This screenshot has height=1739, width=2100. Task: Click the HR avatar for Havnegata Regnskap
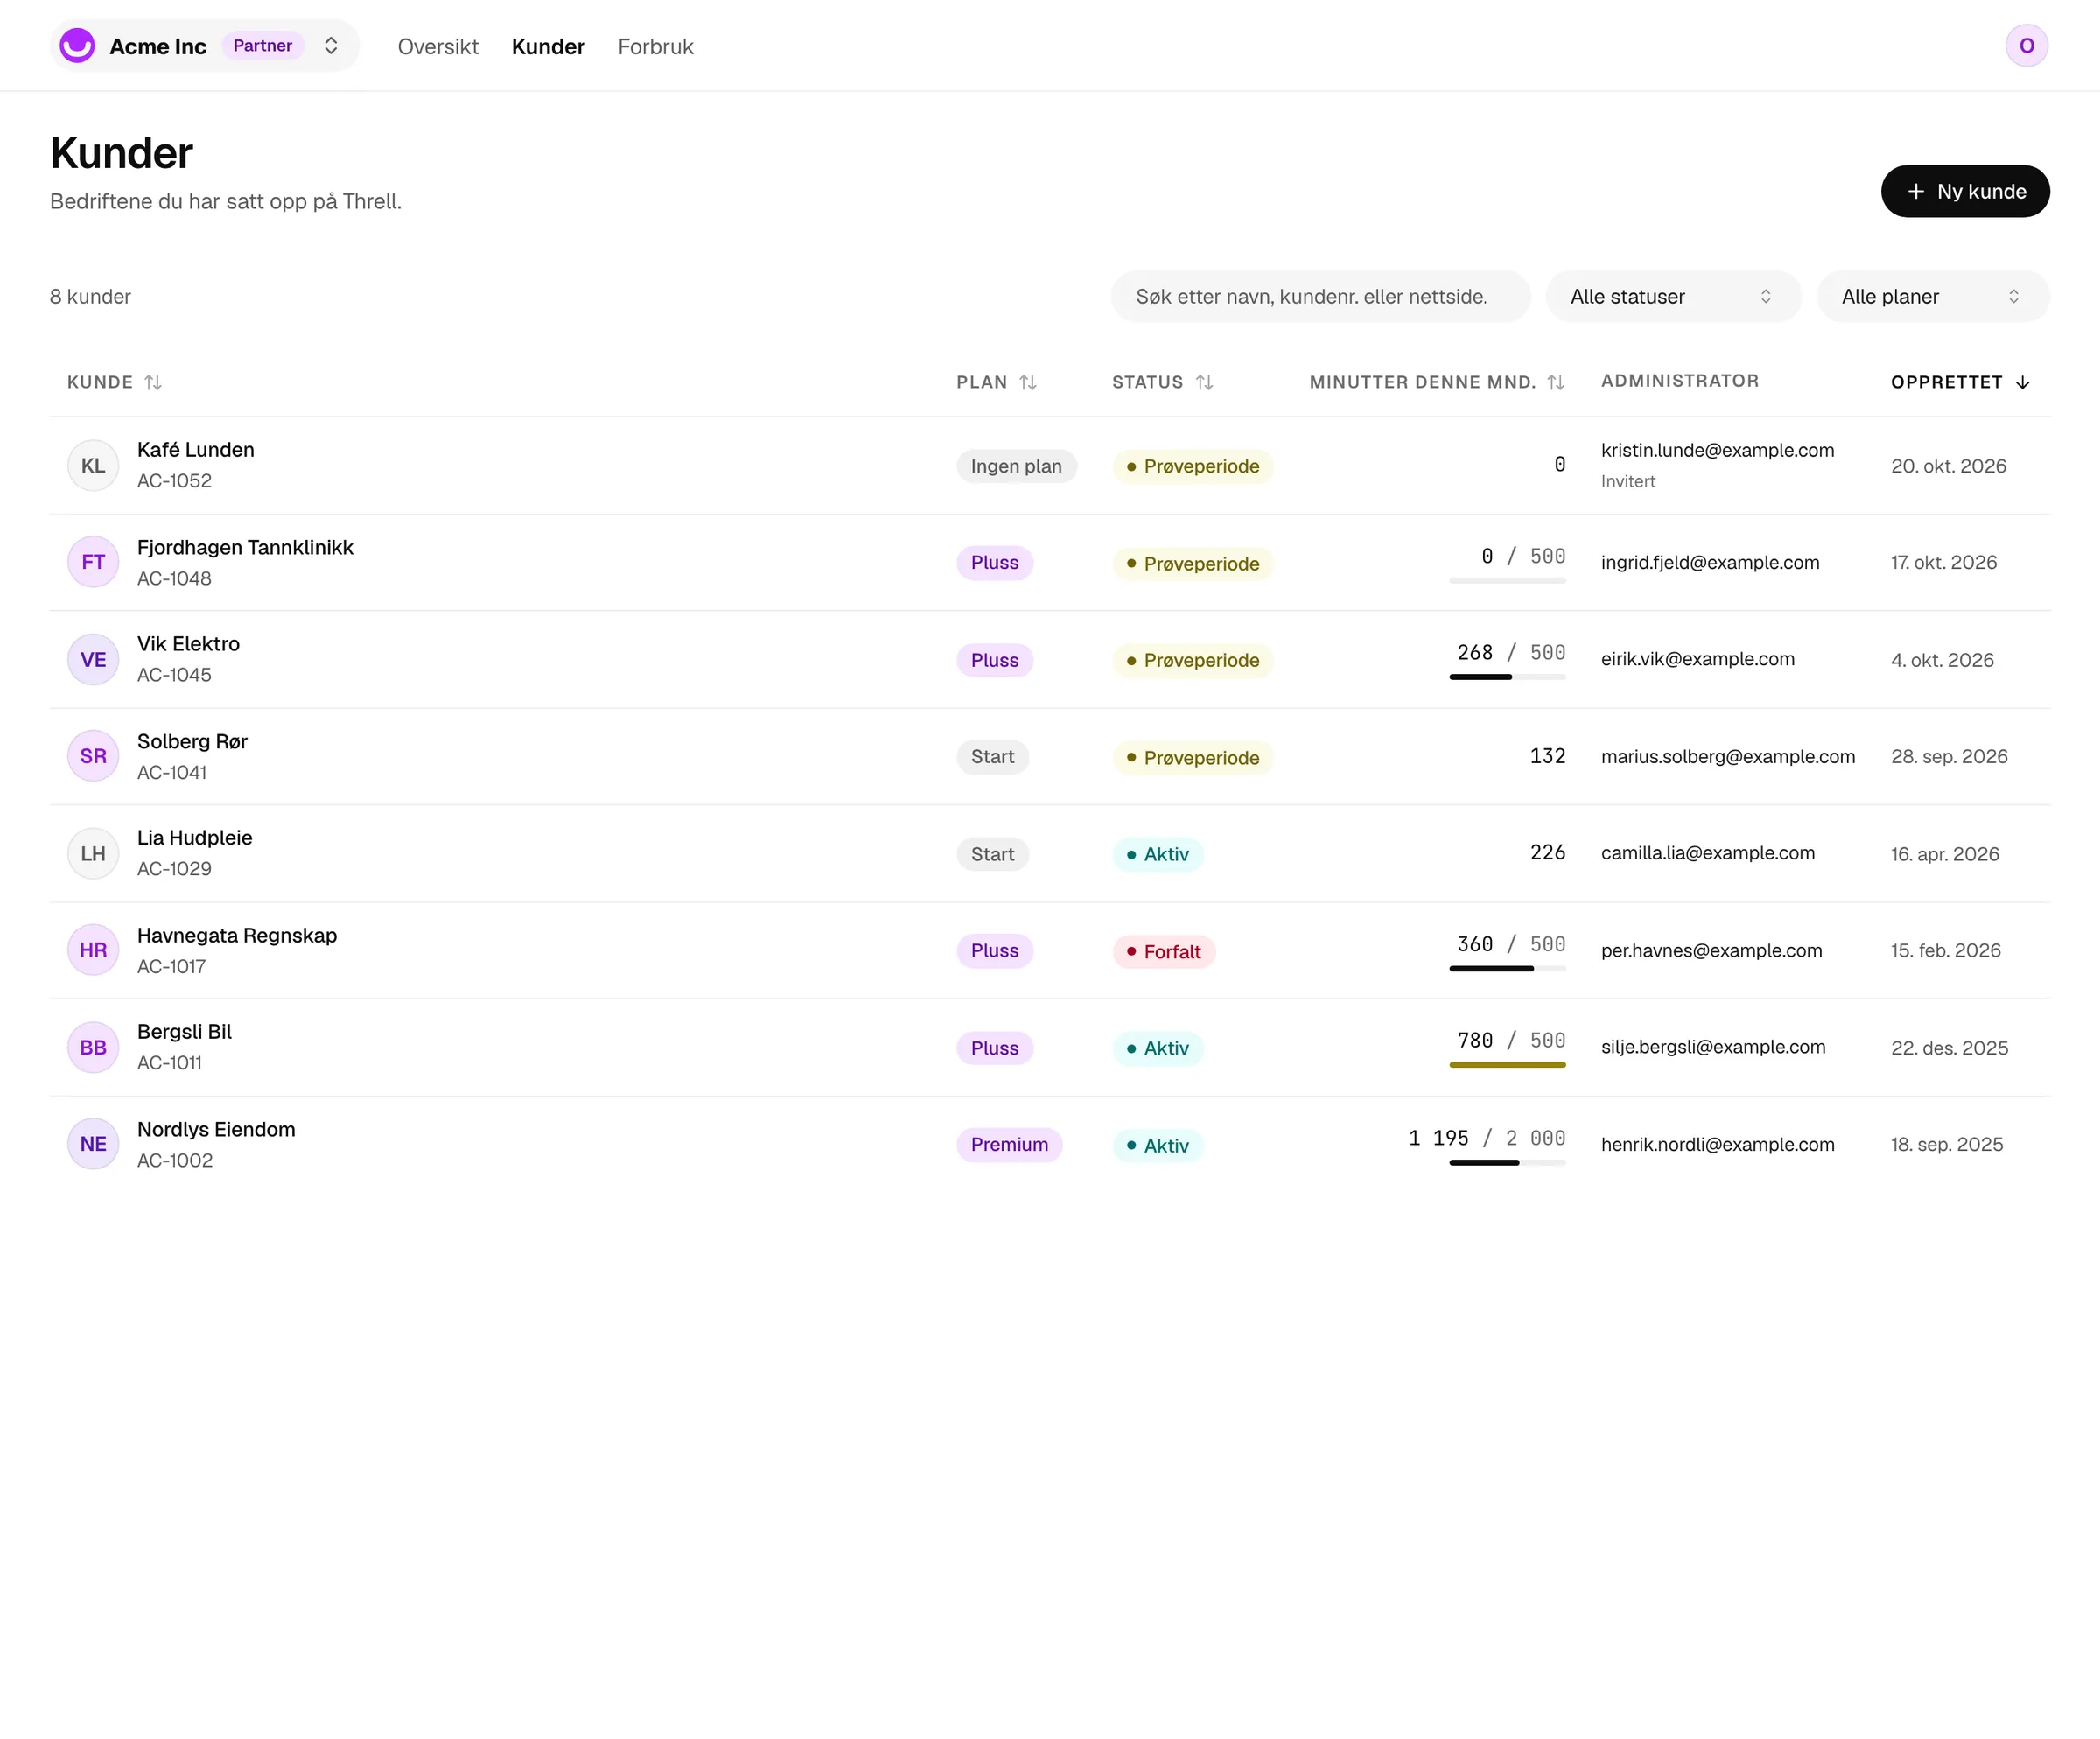point(93,950)
